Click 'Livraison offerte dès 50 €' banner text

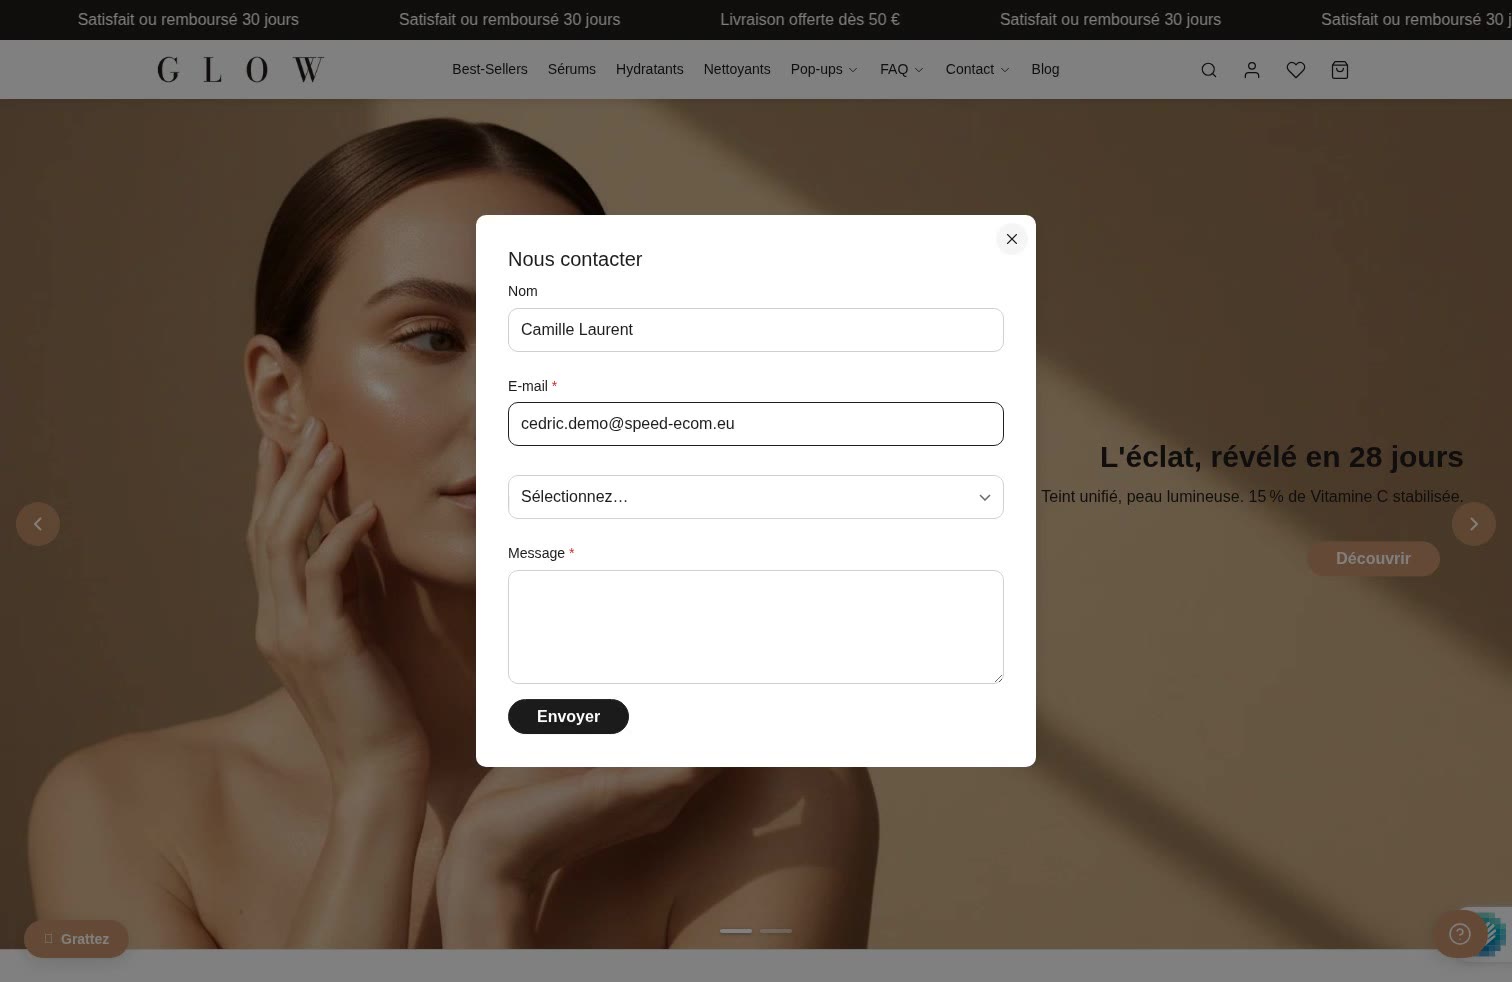(x=810, y=19)
